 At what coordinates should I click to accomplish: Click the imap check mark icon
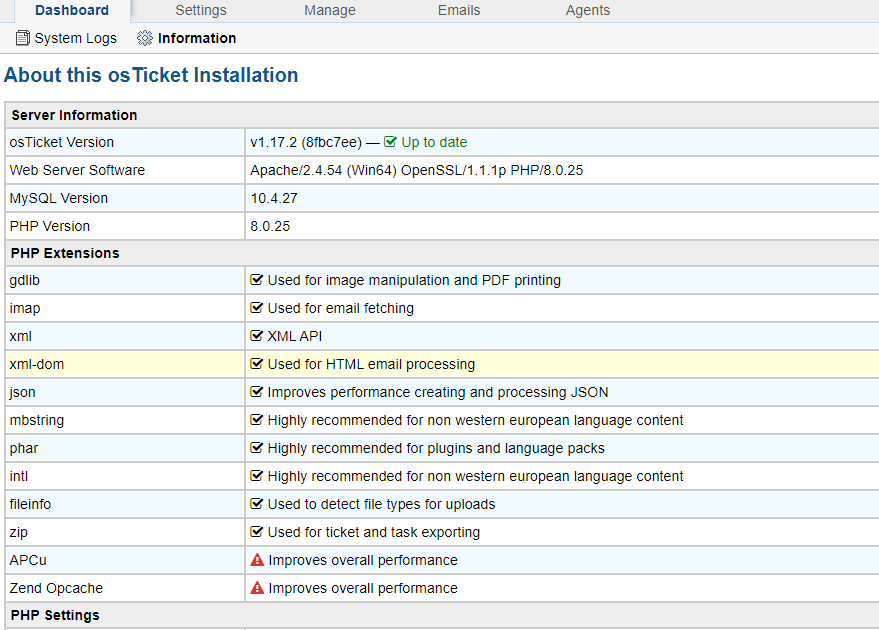[x=257, y=308]
